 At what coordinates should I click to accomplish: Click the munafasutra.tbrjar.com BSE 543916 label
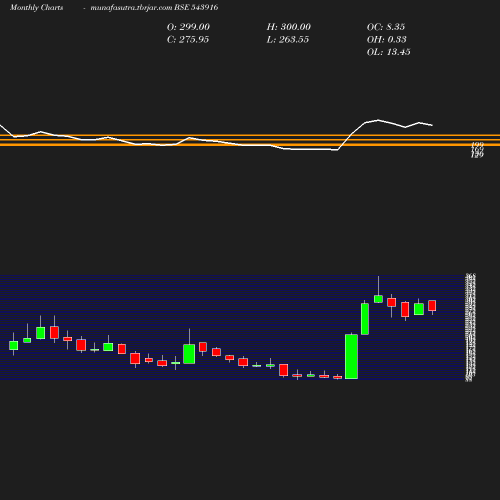(x=154, y=7)
